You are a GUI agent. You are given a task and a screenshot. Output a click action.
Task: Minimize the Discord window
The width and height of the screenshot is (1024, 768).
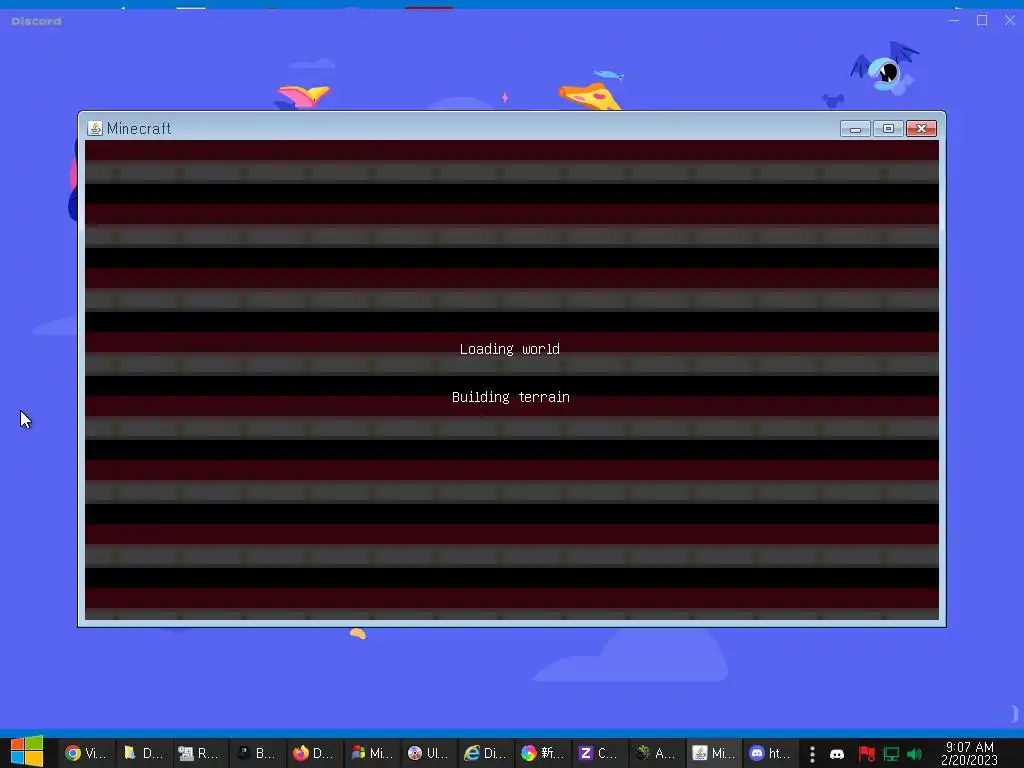(954, 20)
